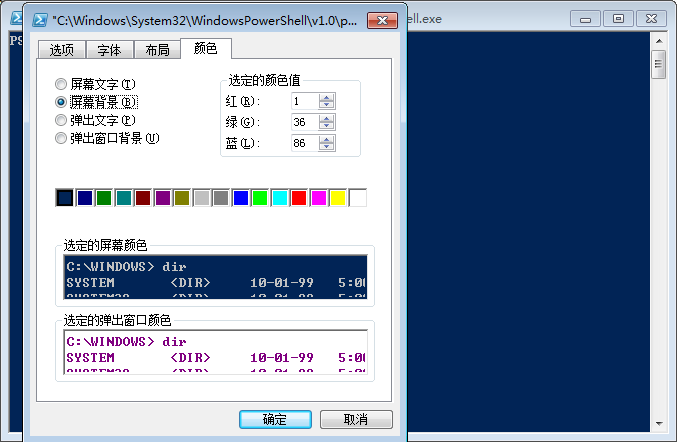Click the PowerShell window scrollbar thumb

659,64
